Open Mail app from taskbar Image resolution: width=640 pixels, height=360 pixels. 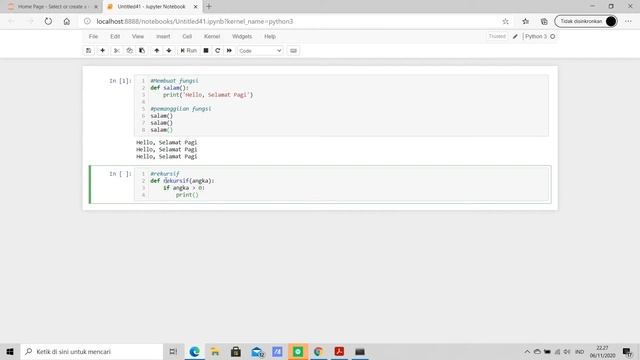tap(257, 351)
